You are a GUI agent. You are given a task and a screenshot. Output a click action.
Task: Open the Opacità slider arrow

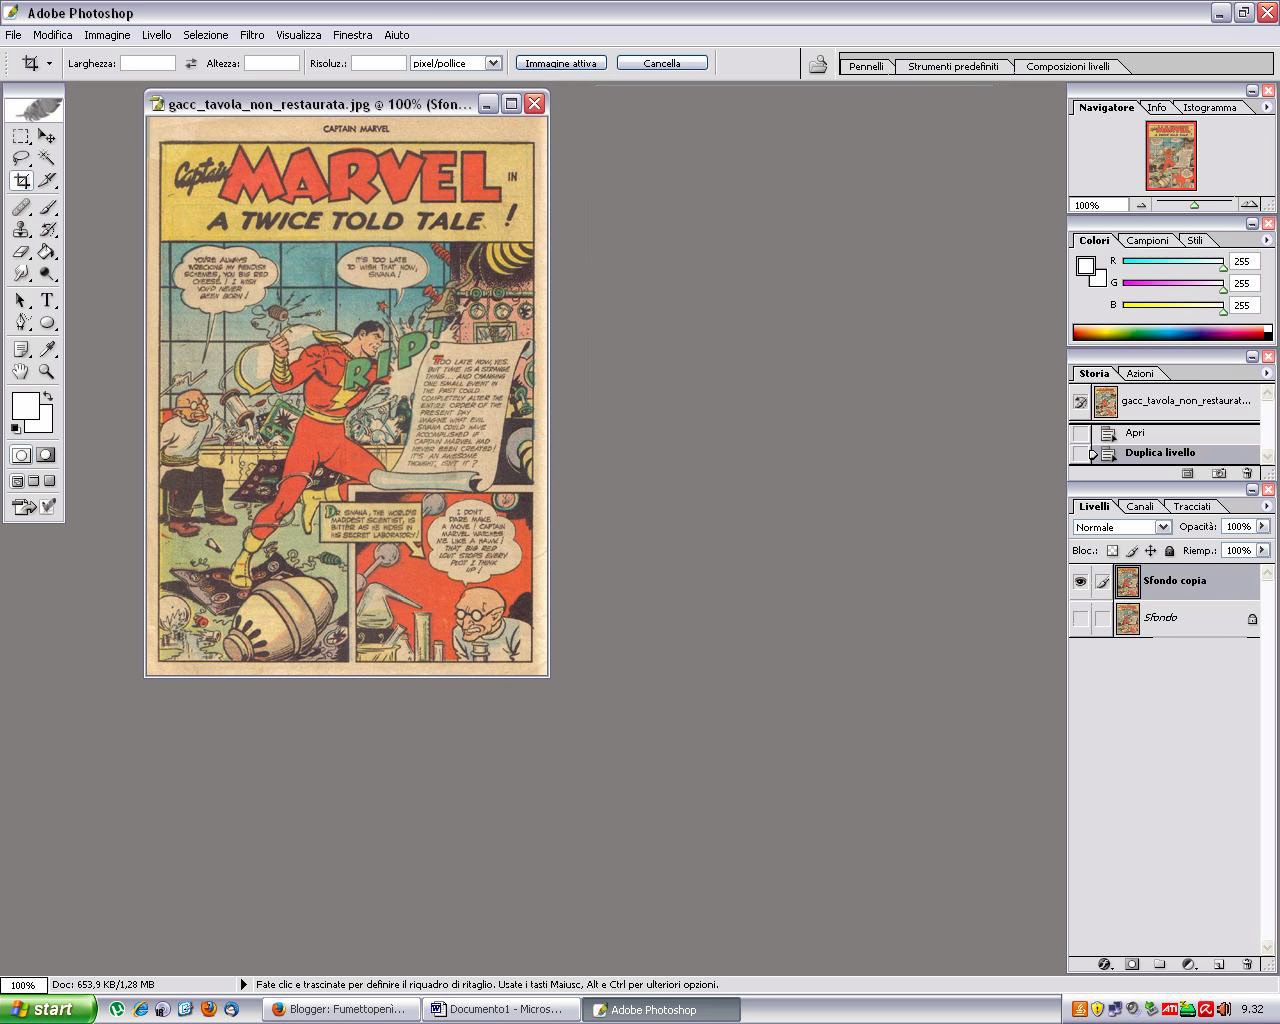pyautogui.click(x=1262, y=526)
